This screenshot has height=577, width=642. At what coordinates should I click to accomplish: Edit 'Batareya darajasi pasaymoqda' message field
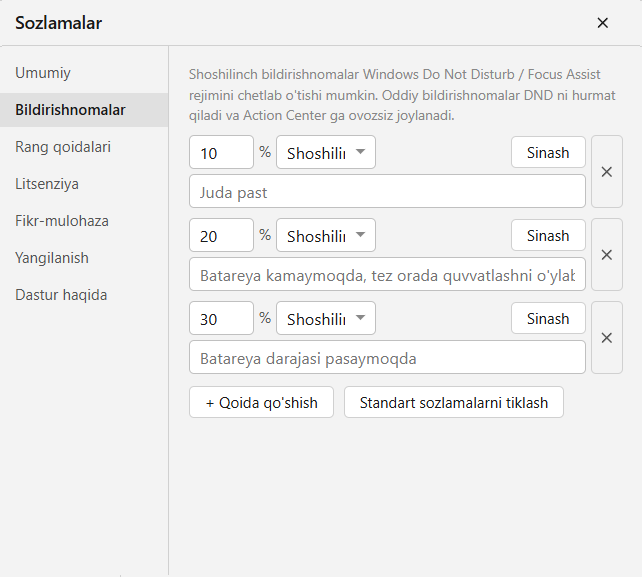click(x=387, y=357)
